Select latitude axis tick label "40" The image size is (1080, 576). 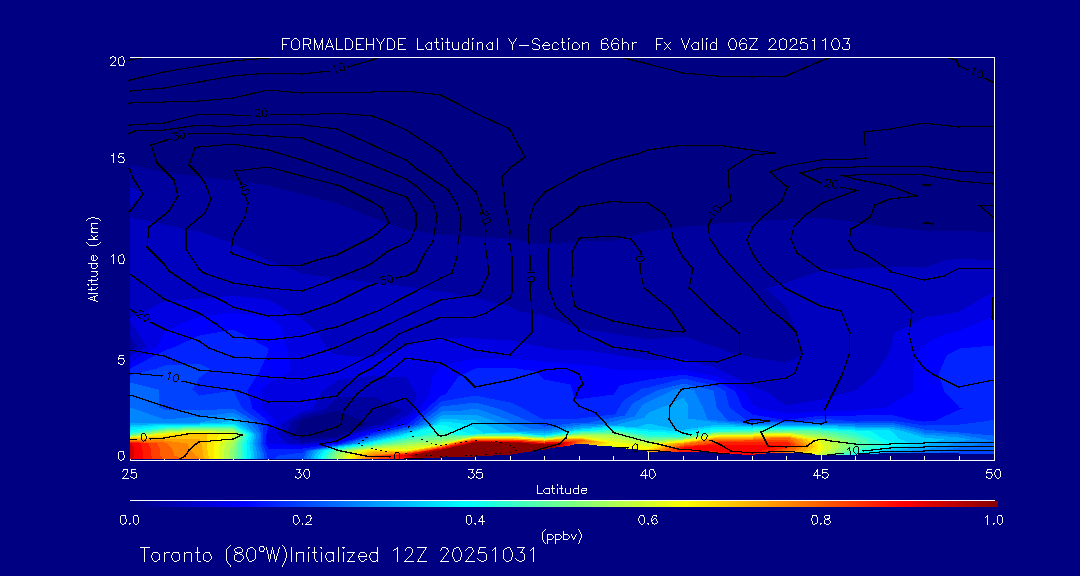pyautogui.click(x=648, y=474)
